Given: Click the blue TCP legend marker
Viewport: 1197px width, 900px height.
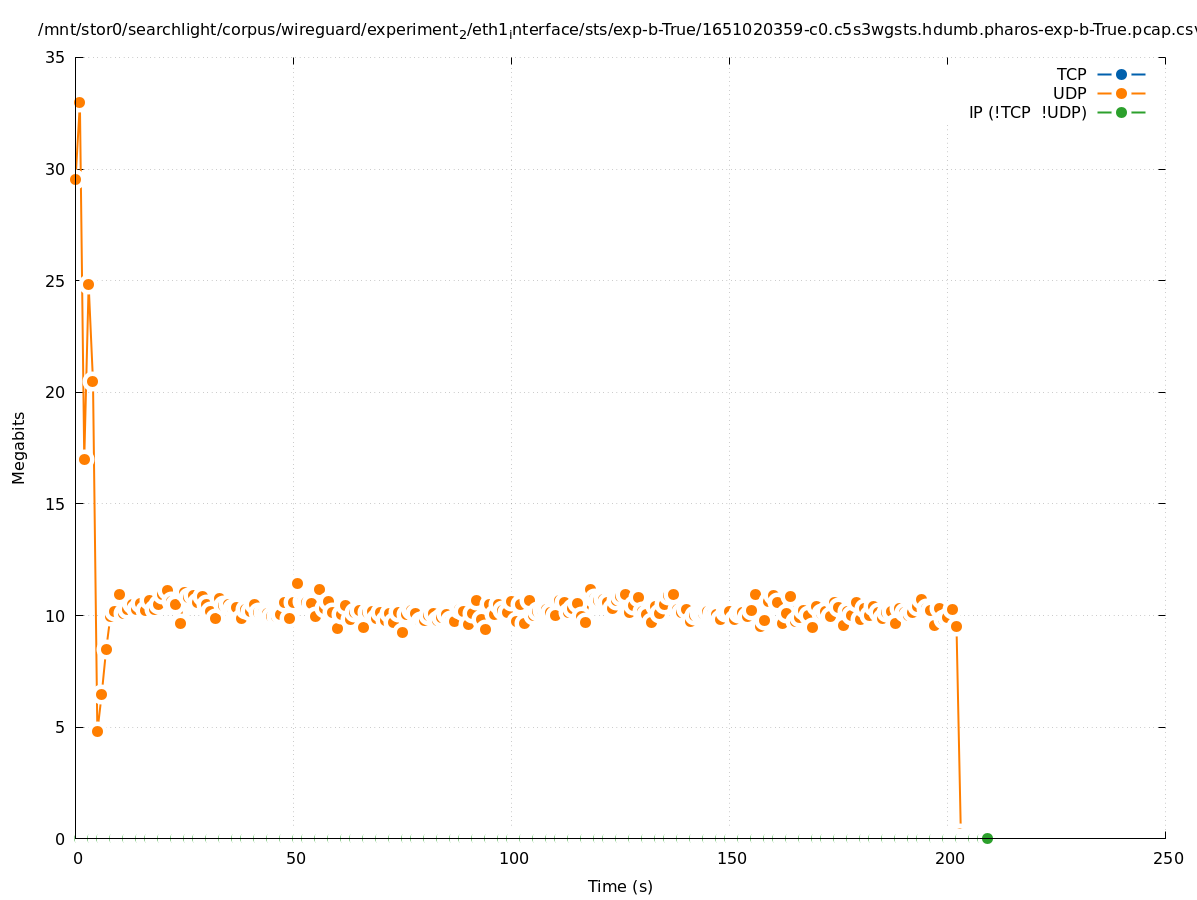Looking at the screenshot, I should [x=1121, y=74].
